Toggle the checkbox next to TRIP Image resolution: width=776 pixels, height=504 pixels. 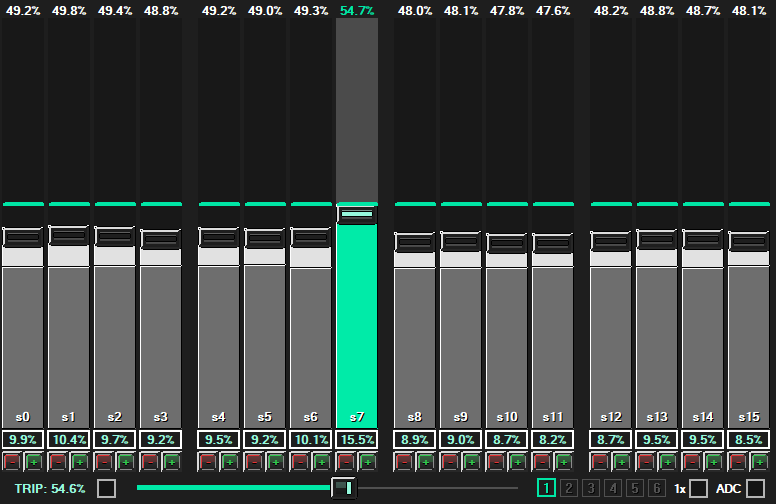(x=106, y=488)
